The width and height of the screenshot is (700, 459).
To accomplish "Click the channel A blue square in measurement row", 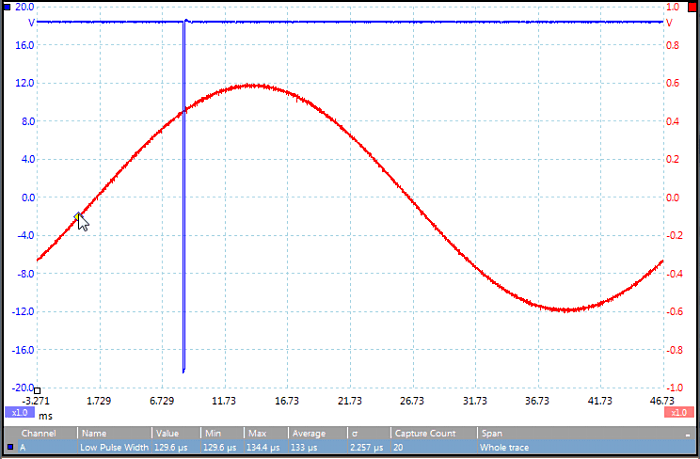I will coord(10,447).
